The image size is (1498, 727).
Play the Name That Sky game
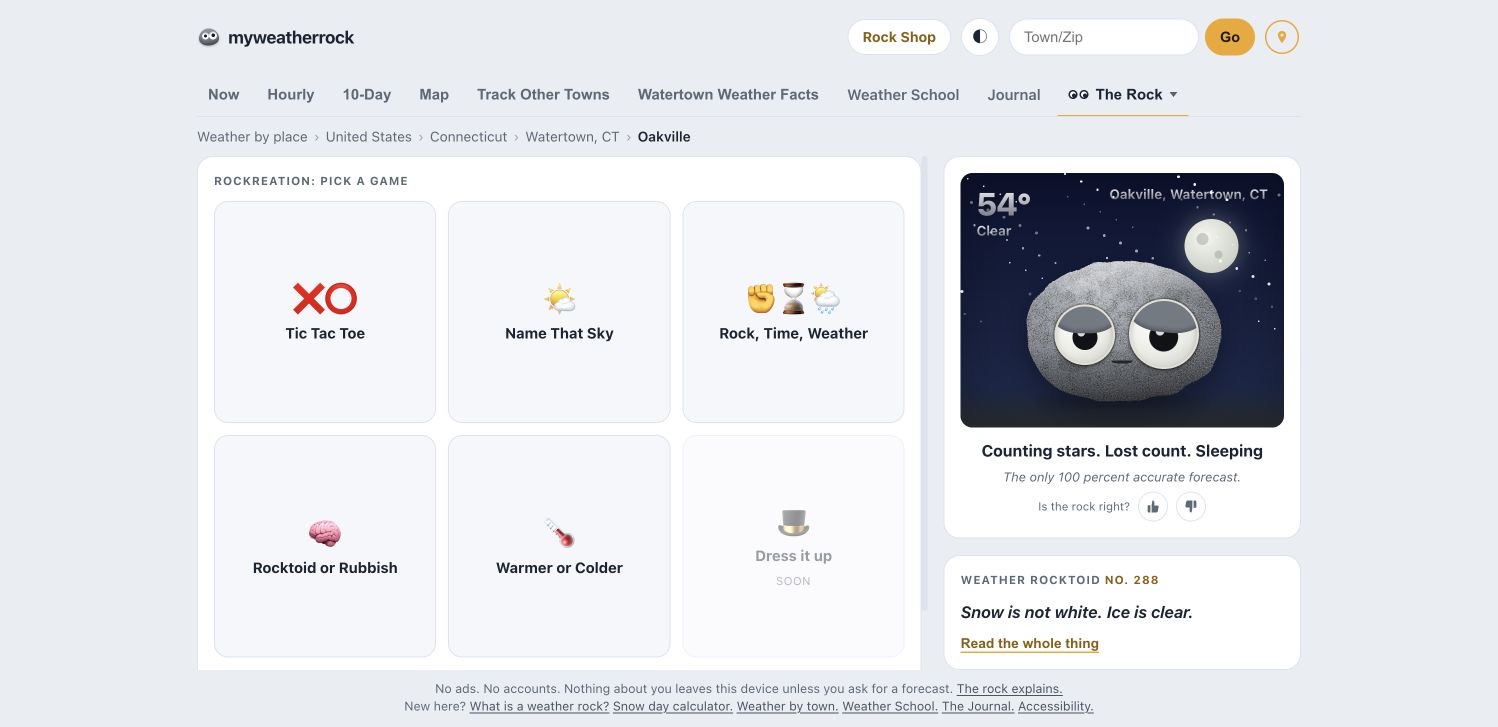tap(559, 312)
